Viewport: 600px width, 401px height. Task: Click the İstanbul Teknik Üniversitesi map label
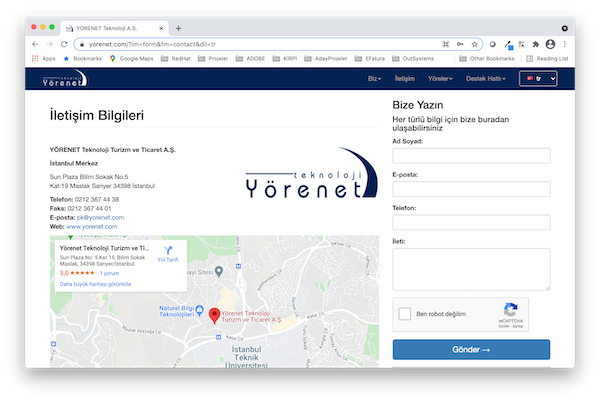246,358
